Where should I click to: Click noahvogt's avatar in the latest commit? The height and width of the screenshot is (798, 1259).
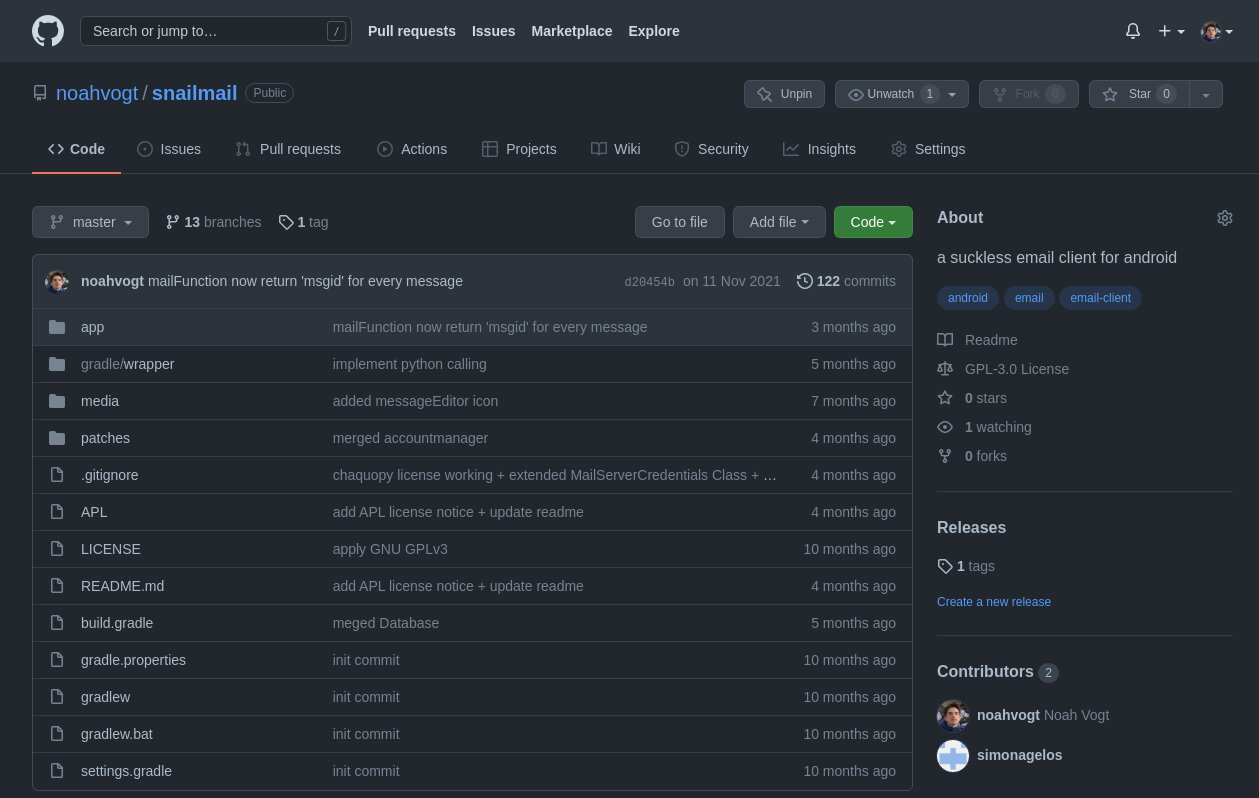pos(57,281)
